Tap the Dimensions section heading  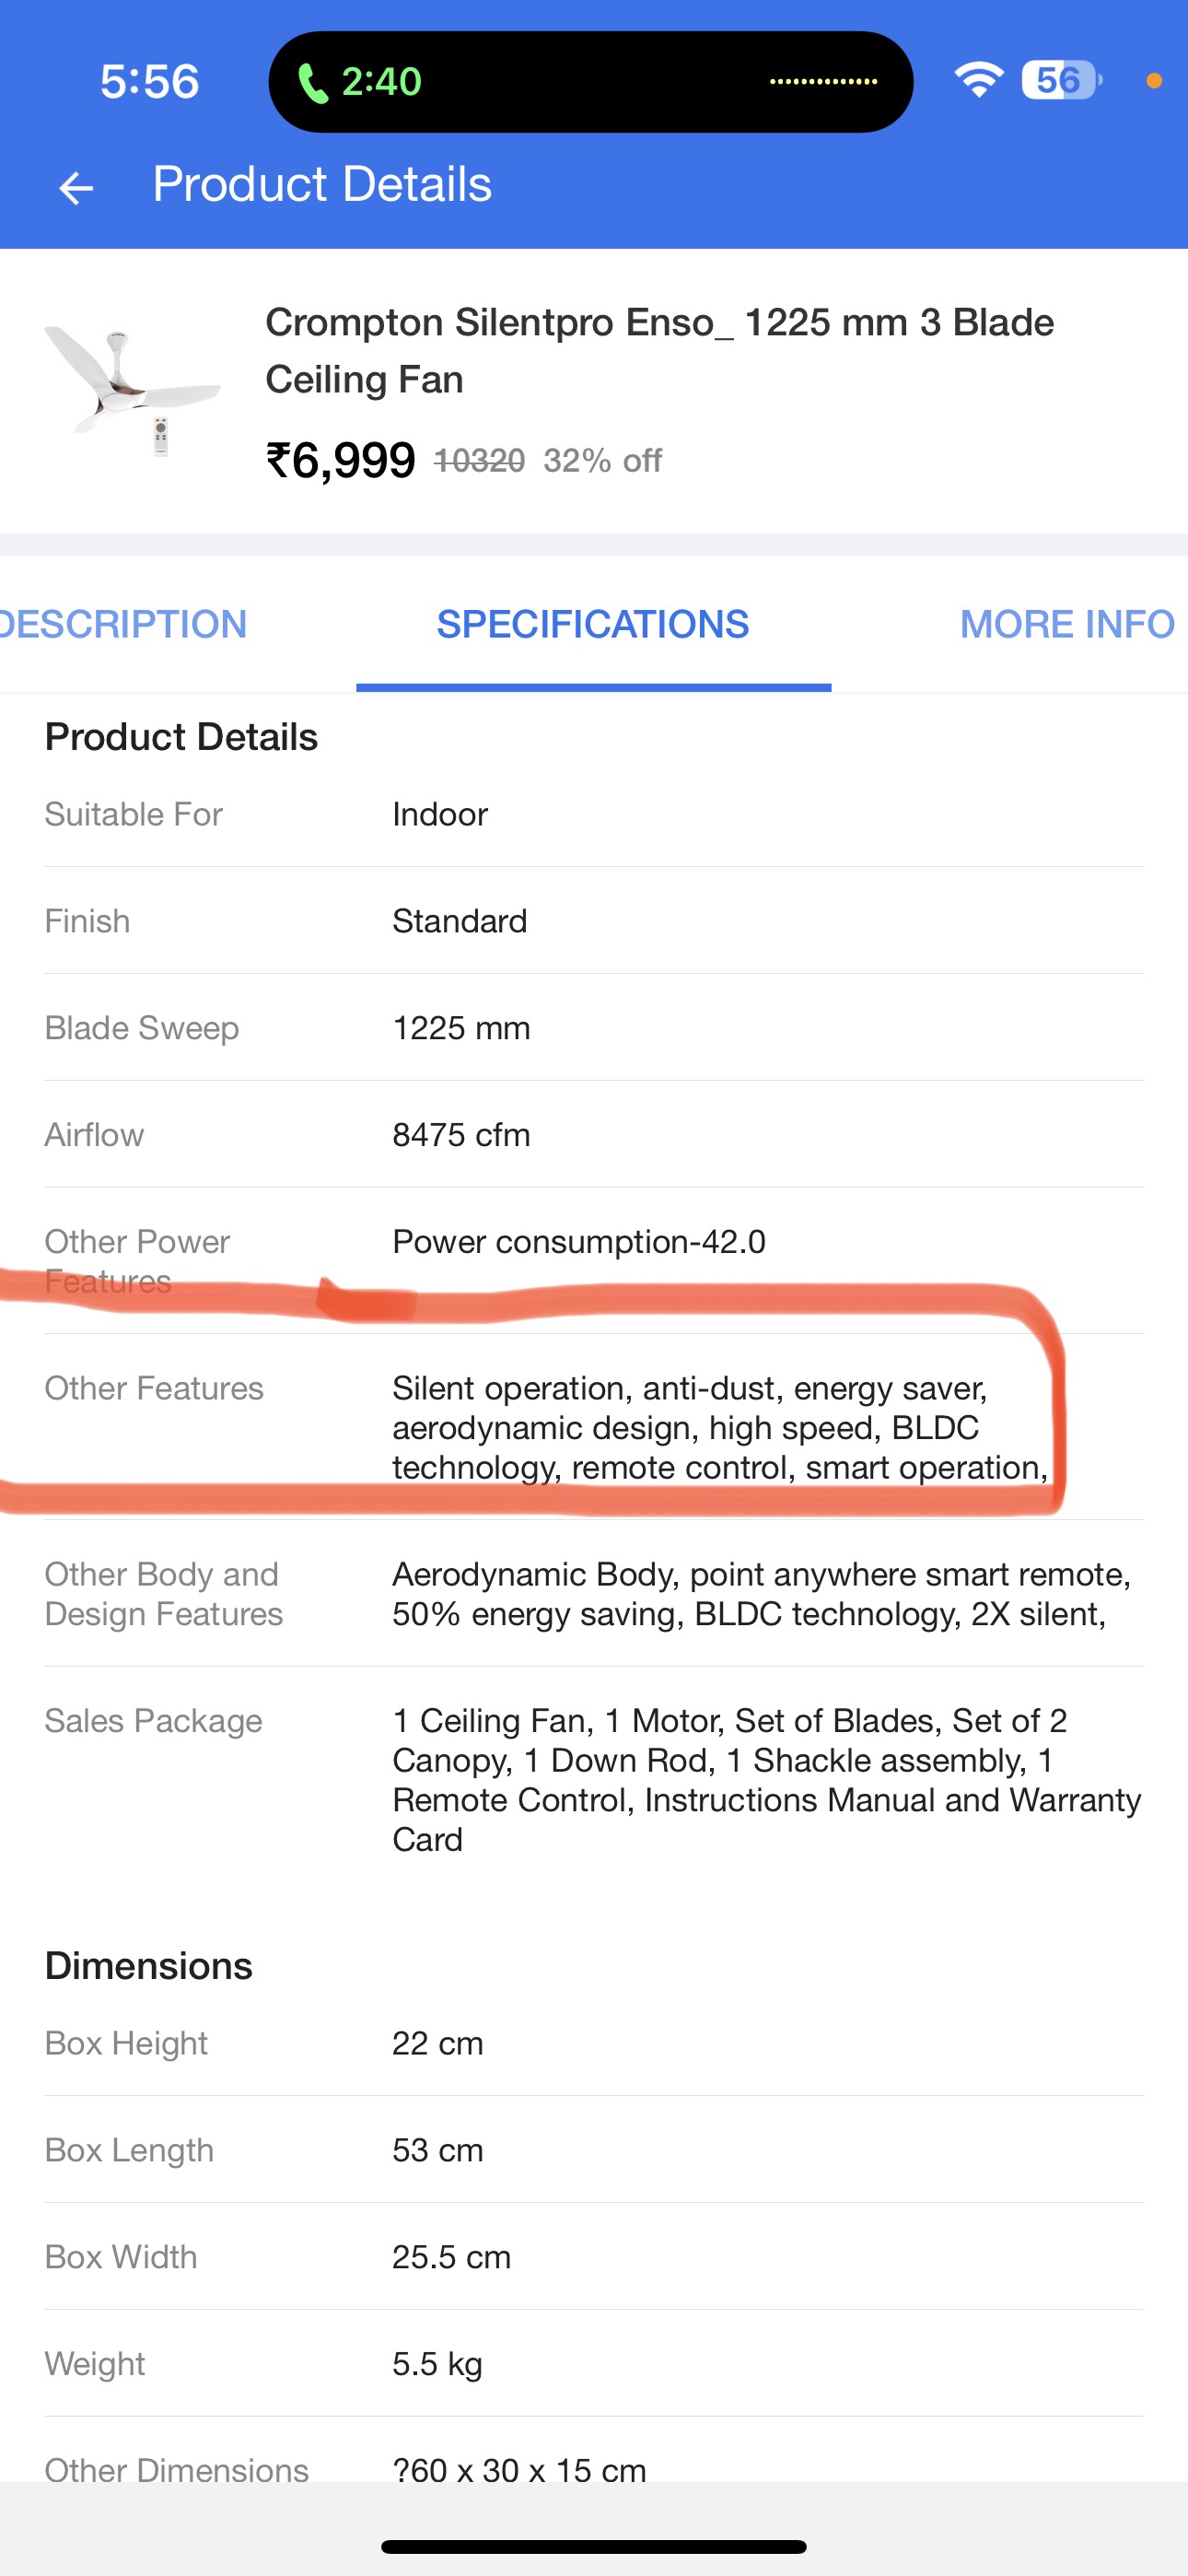(149, 1966)
